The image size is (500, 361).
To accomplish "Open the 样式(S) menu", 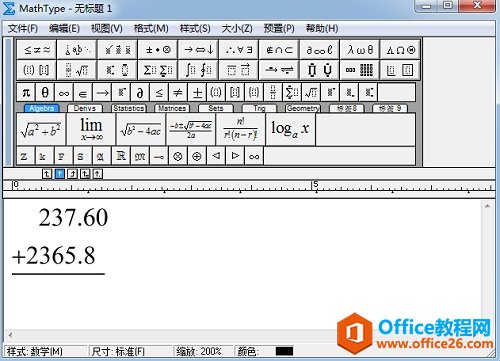I will click(195, 29).
